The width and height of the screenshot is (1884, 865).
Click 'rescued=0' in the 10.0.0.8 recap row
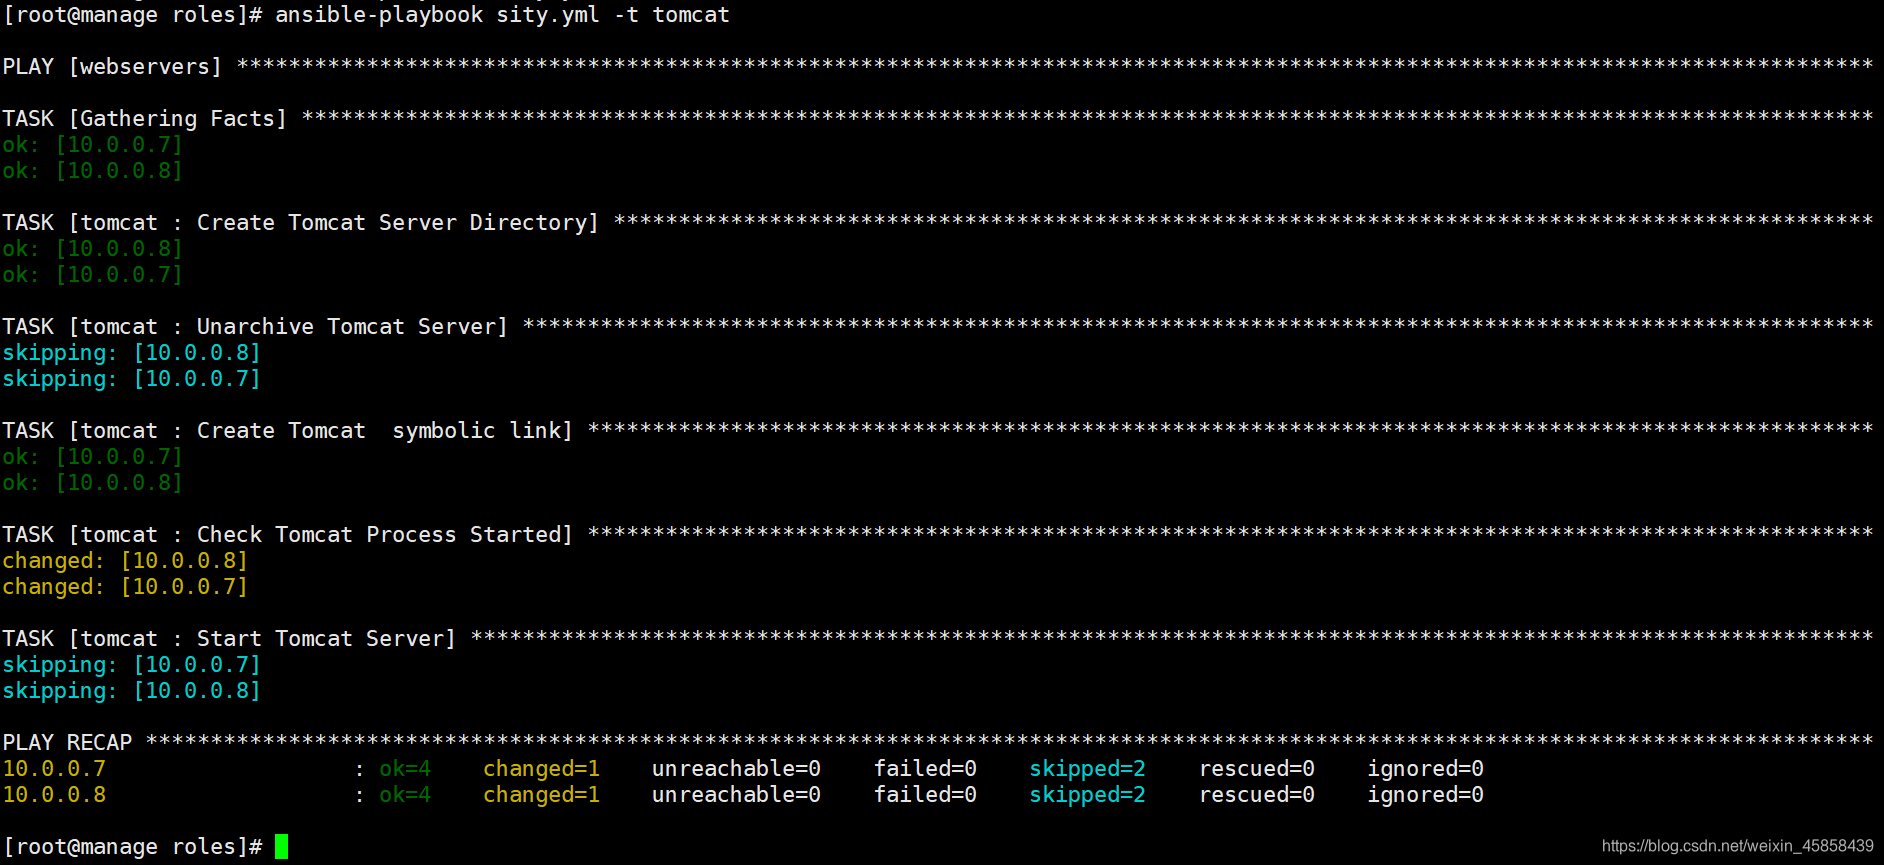(1257, 795)
